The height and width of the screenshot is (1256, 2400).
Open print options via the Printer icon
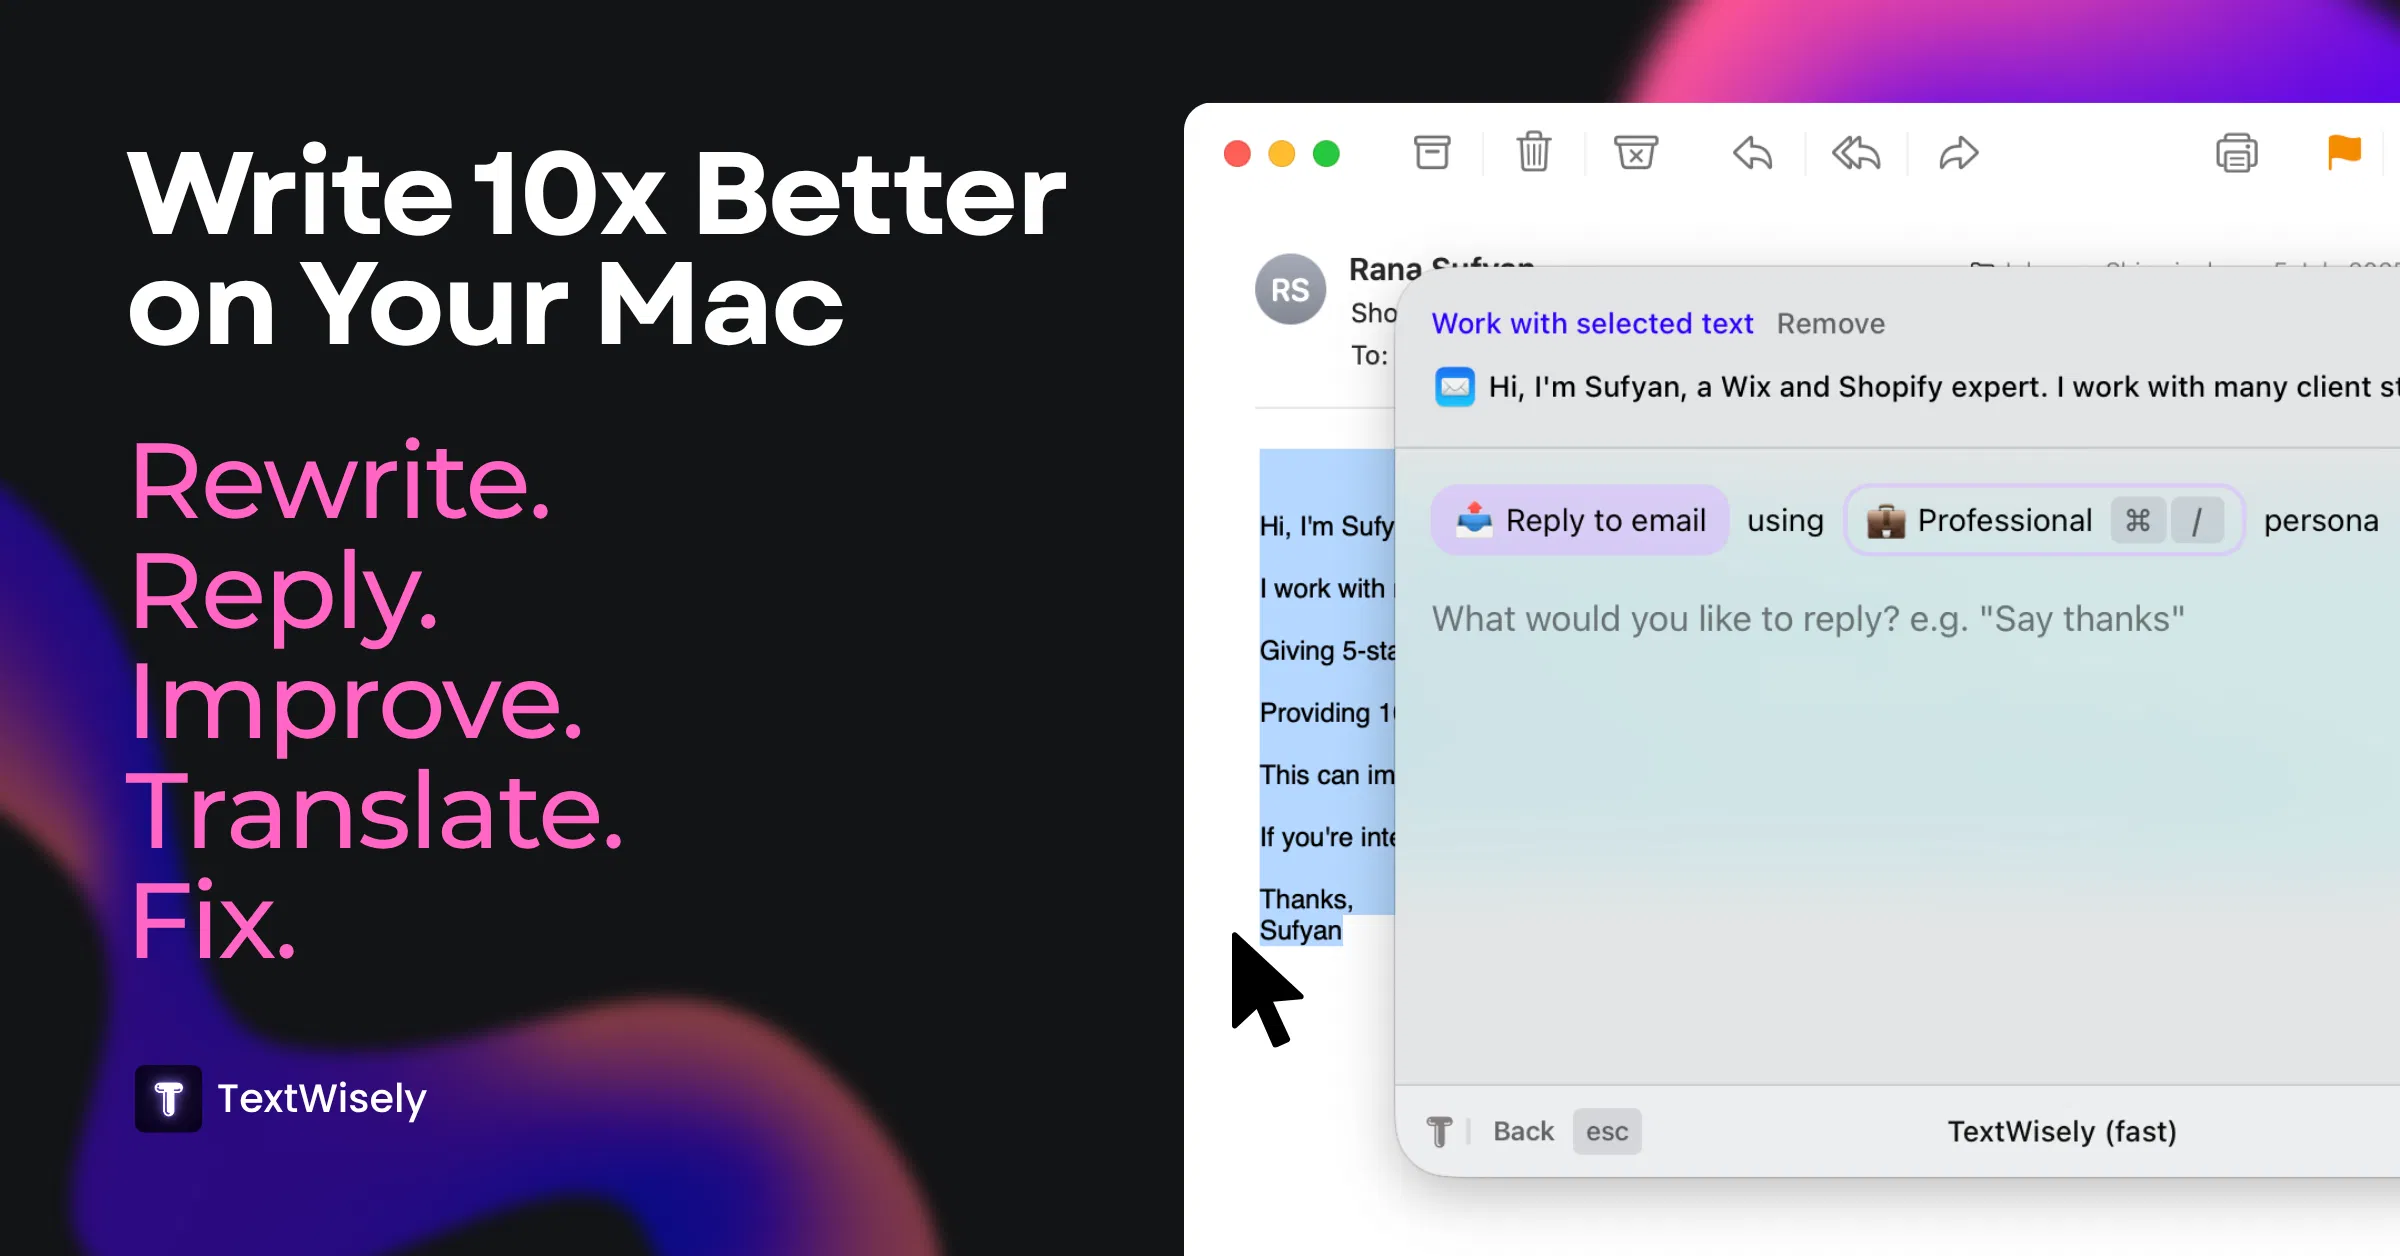point(2237,152)
